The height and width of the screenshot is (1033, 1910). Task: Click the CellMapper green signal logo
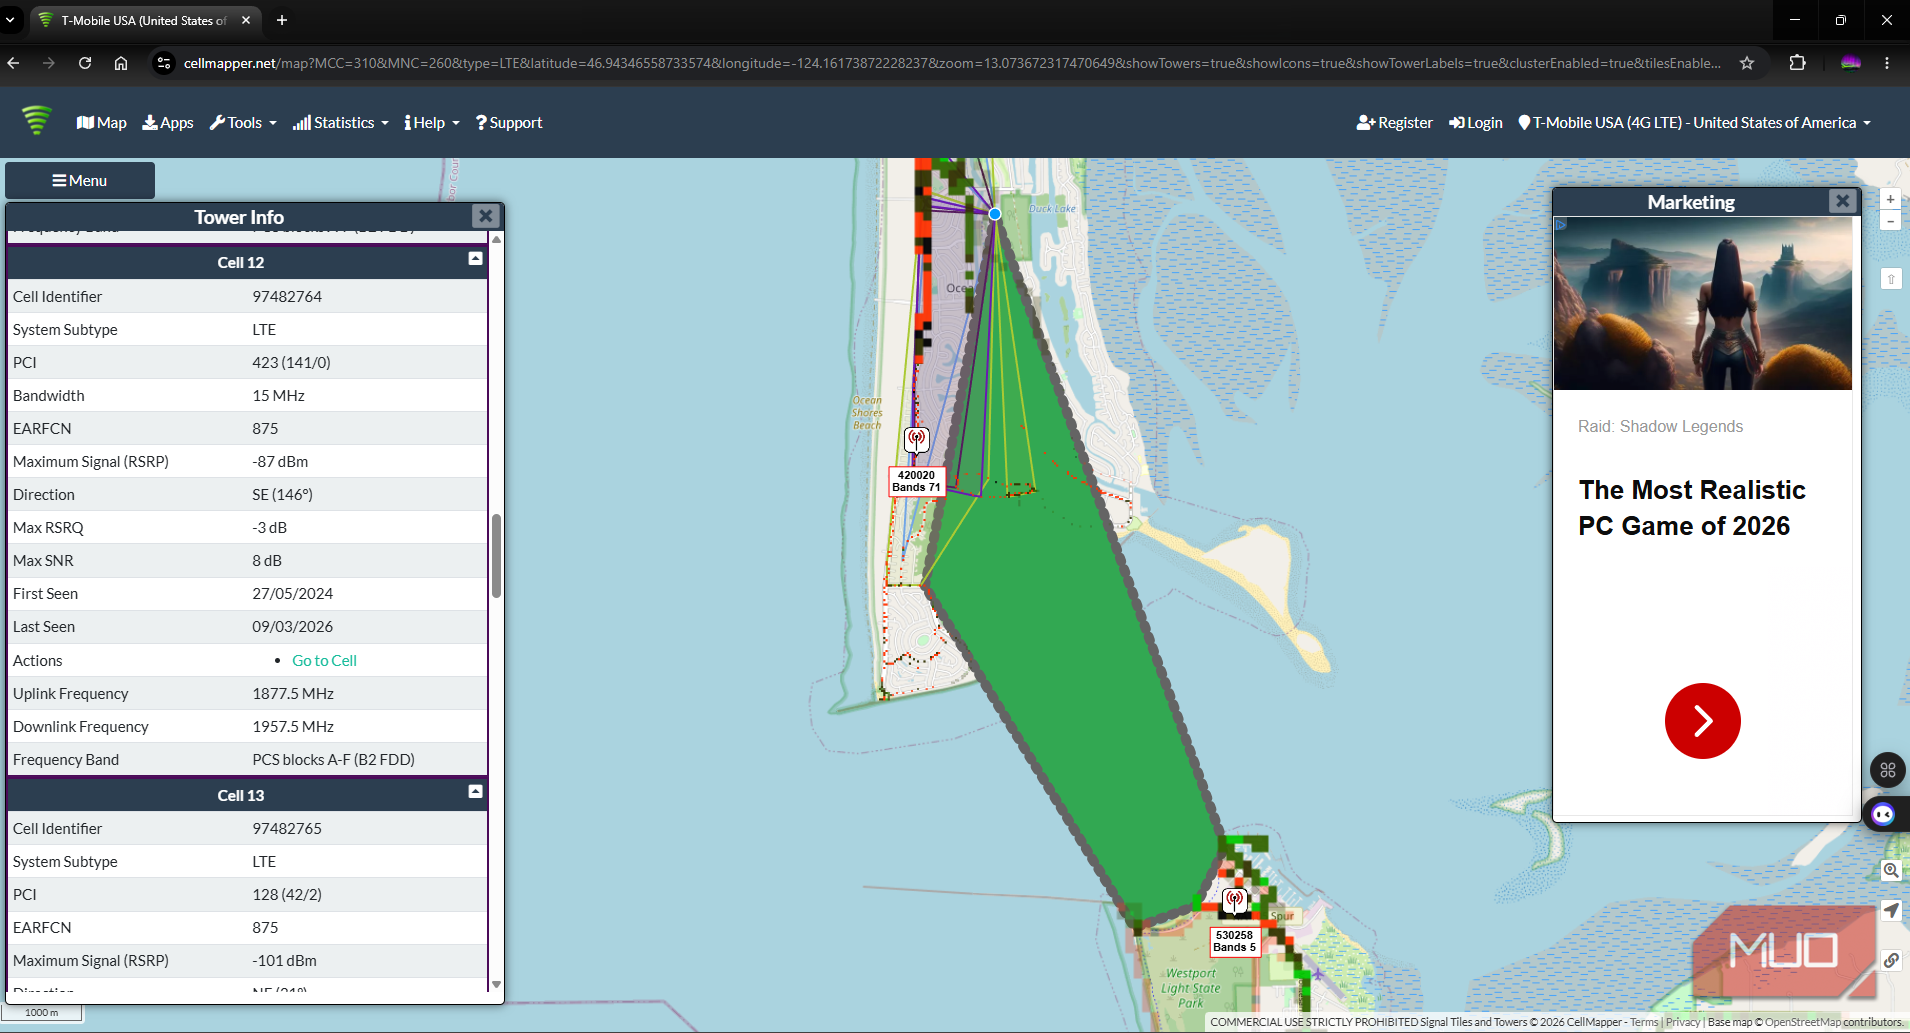[x=36, y=120]
